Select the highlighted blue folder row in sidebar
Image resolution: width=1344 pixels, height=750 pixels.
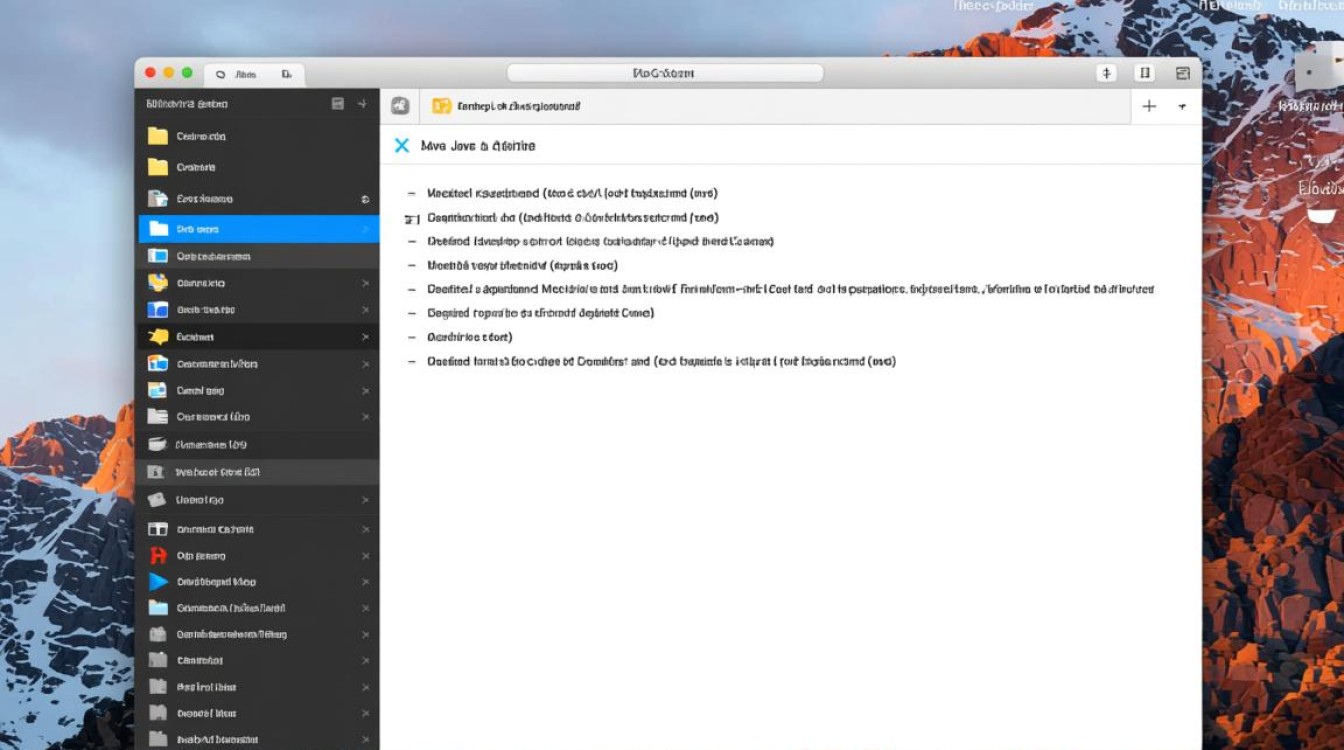pyautogui.click(x=258, y=229)
